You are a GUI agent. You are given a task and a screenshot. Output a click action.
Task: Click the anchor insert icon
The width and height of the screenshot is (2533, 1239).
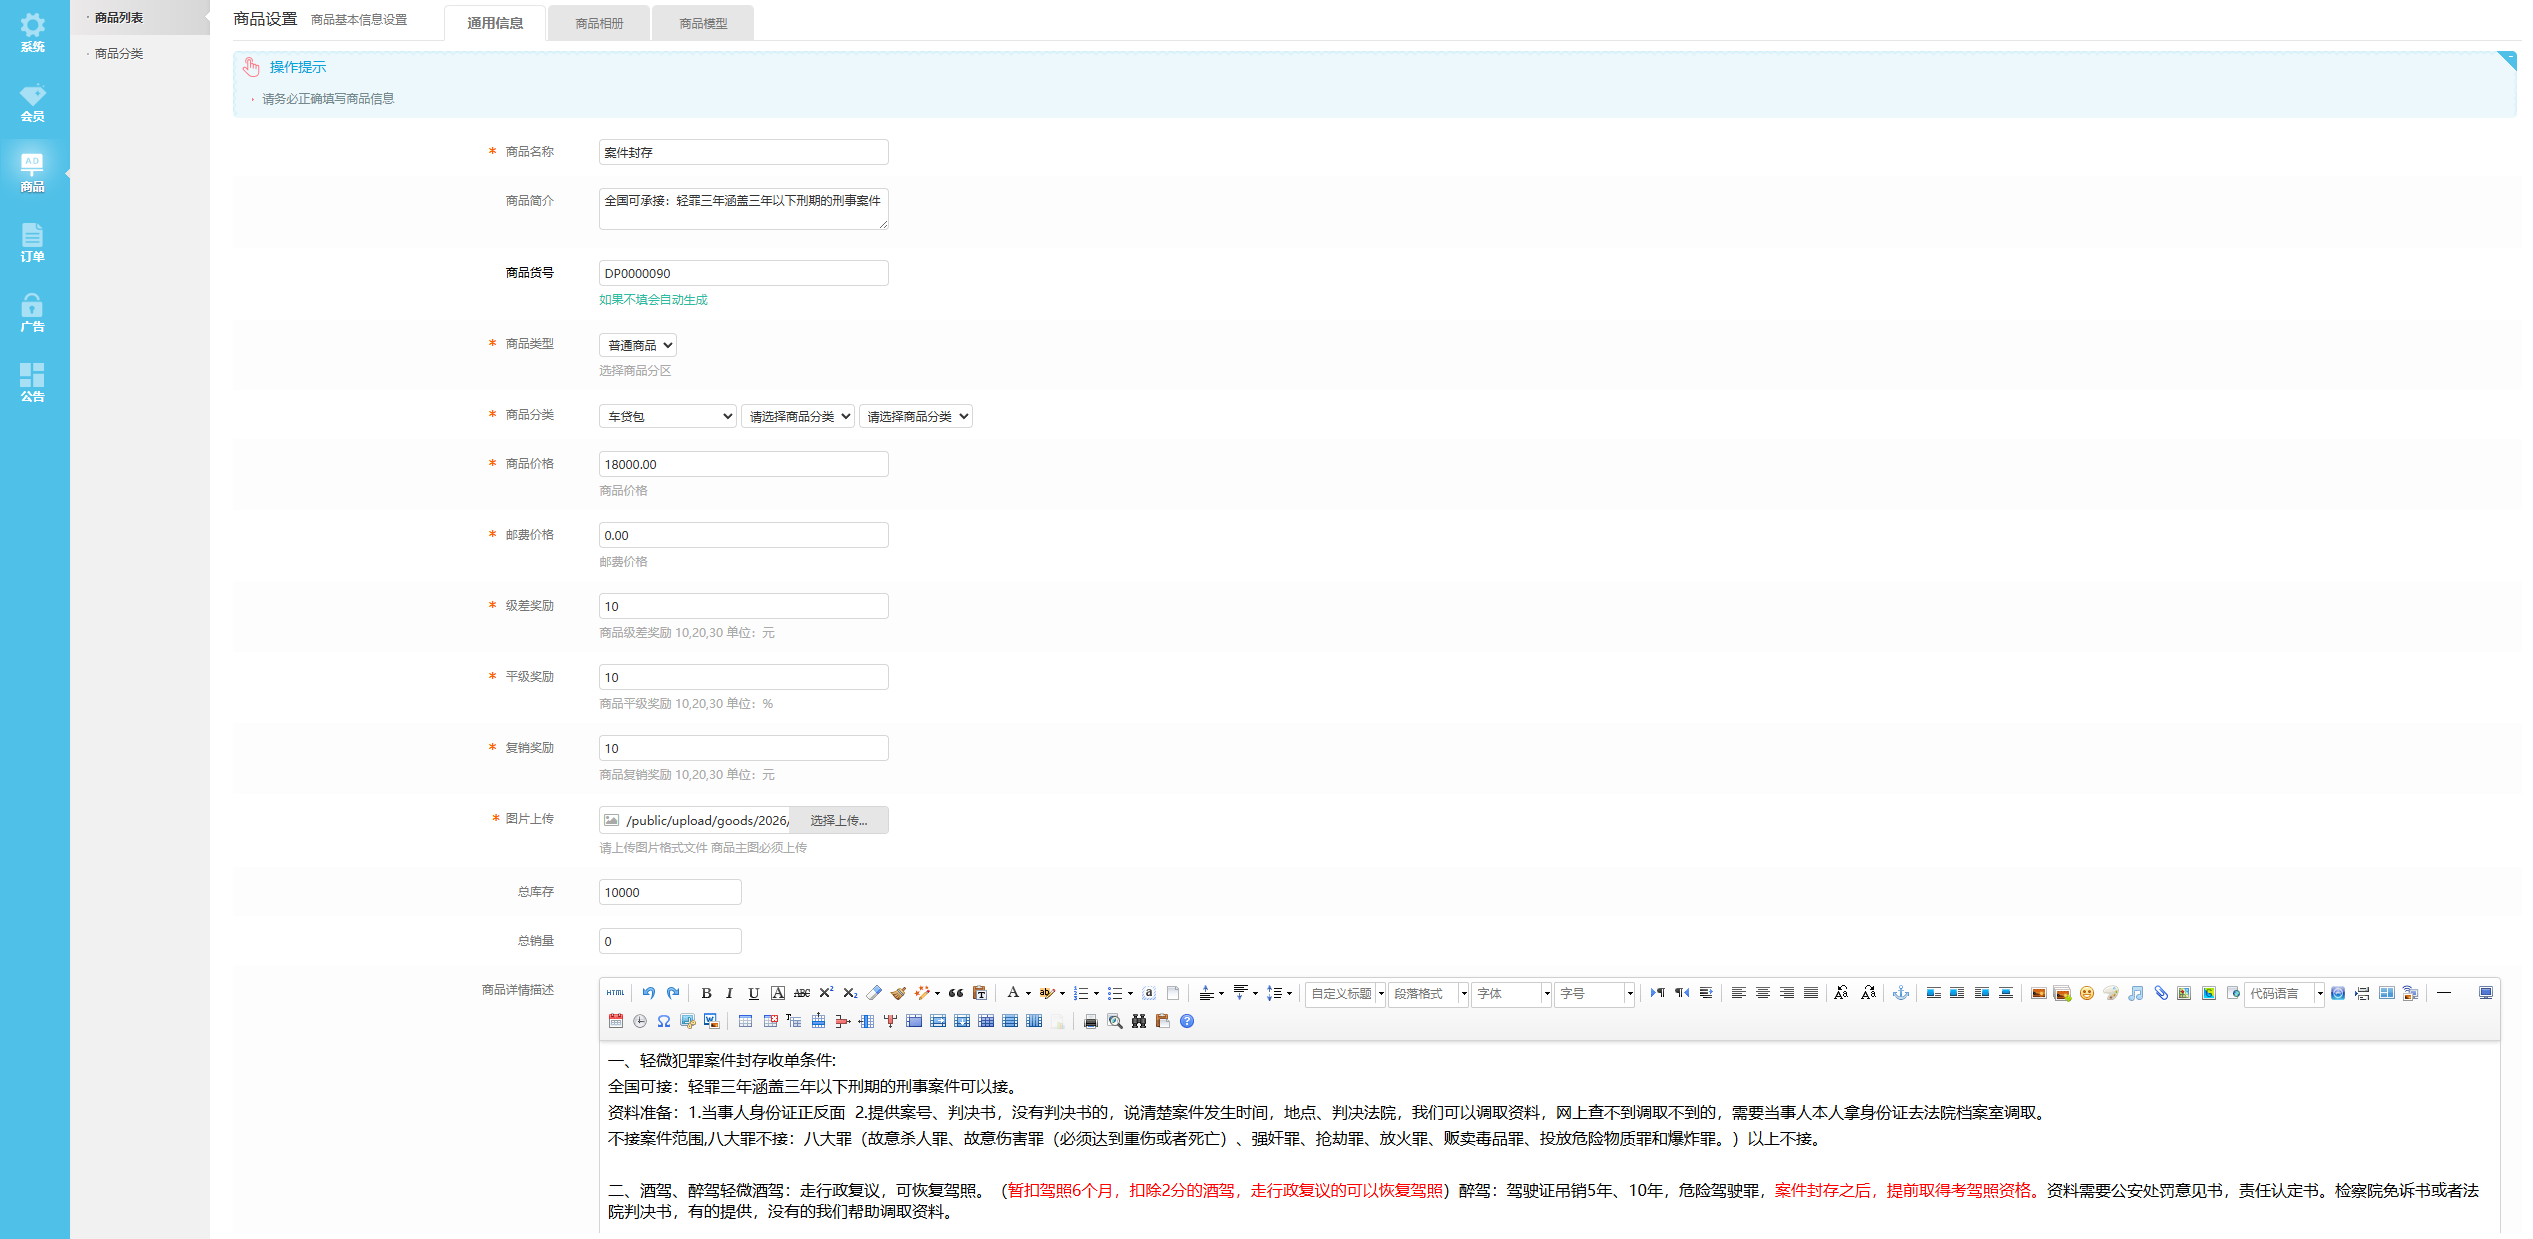[1901, 993]
